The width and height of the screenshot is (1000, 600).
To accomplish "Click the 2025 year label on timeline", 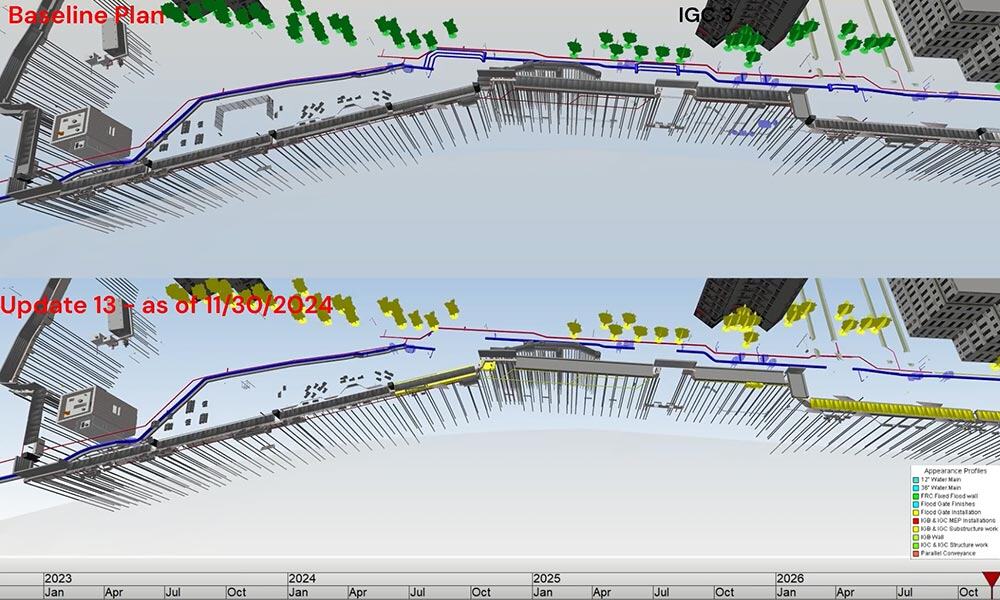I will click(547, 578).
